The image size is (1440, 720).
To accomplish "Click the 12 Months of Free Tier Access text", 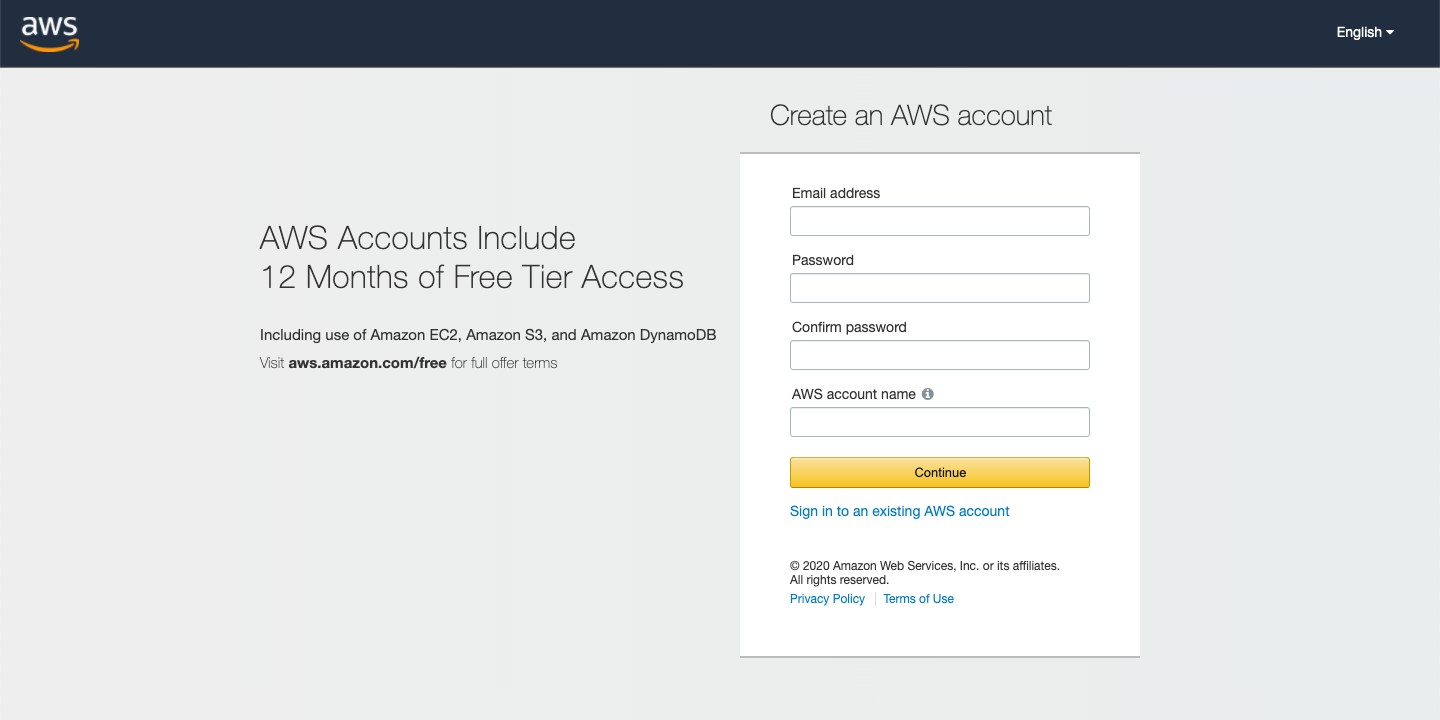I will (x=472, y=277).
